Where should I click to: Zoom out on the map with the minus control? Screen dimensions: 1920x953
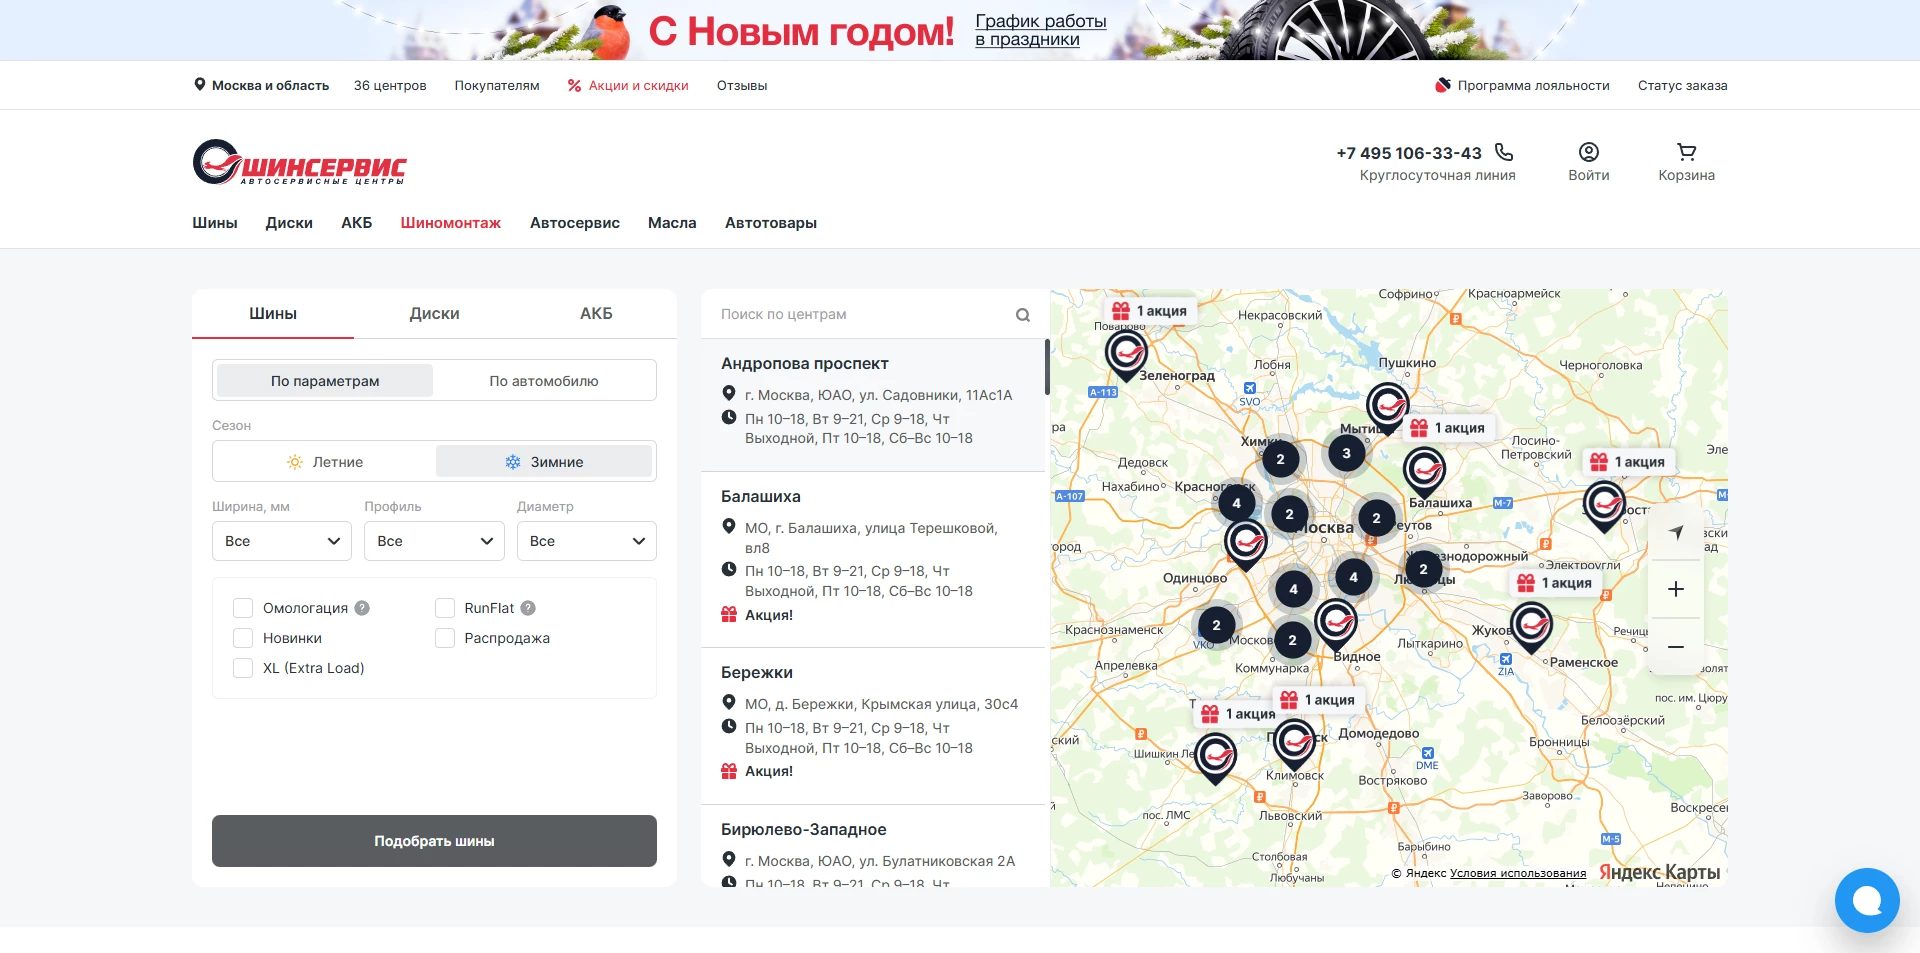click(x=1676, y=647)
